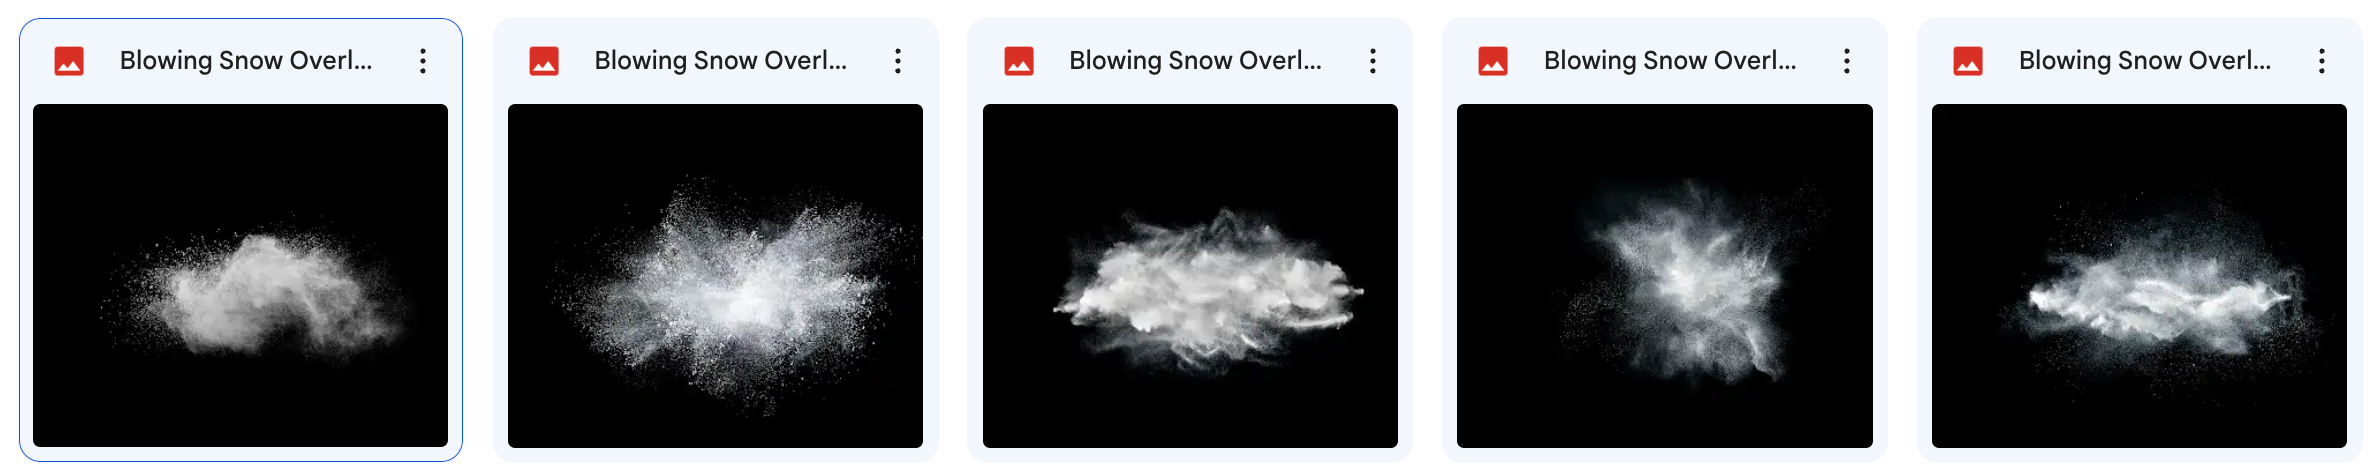This screenshot has height=474, width=2370.
Task: Open the thumbnail with star-shaped wispy snow burst
Action: [1665, 275]
